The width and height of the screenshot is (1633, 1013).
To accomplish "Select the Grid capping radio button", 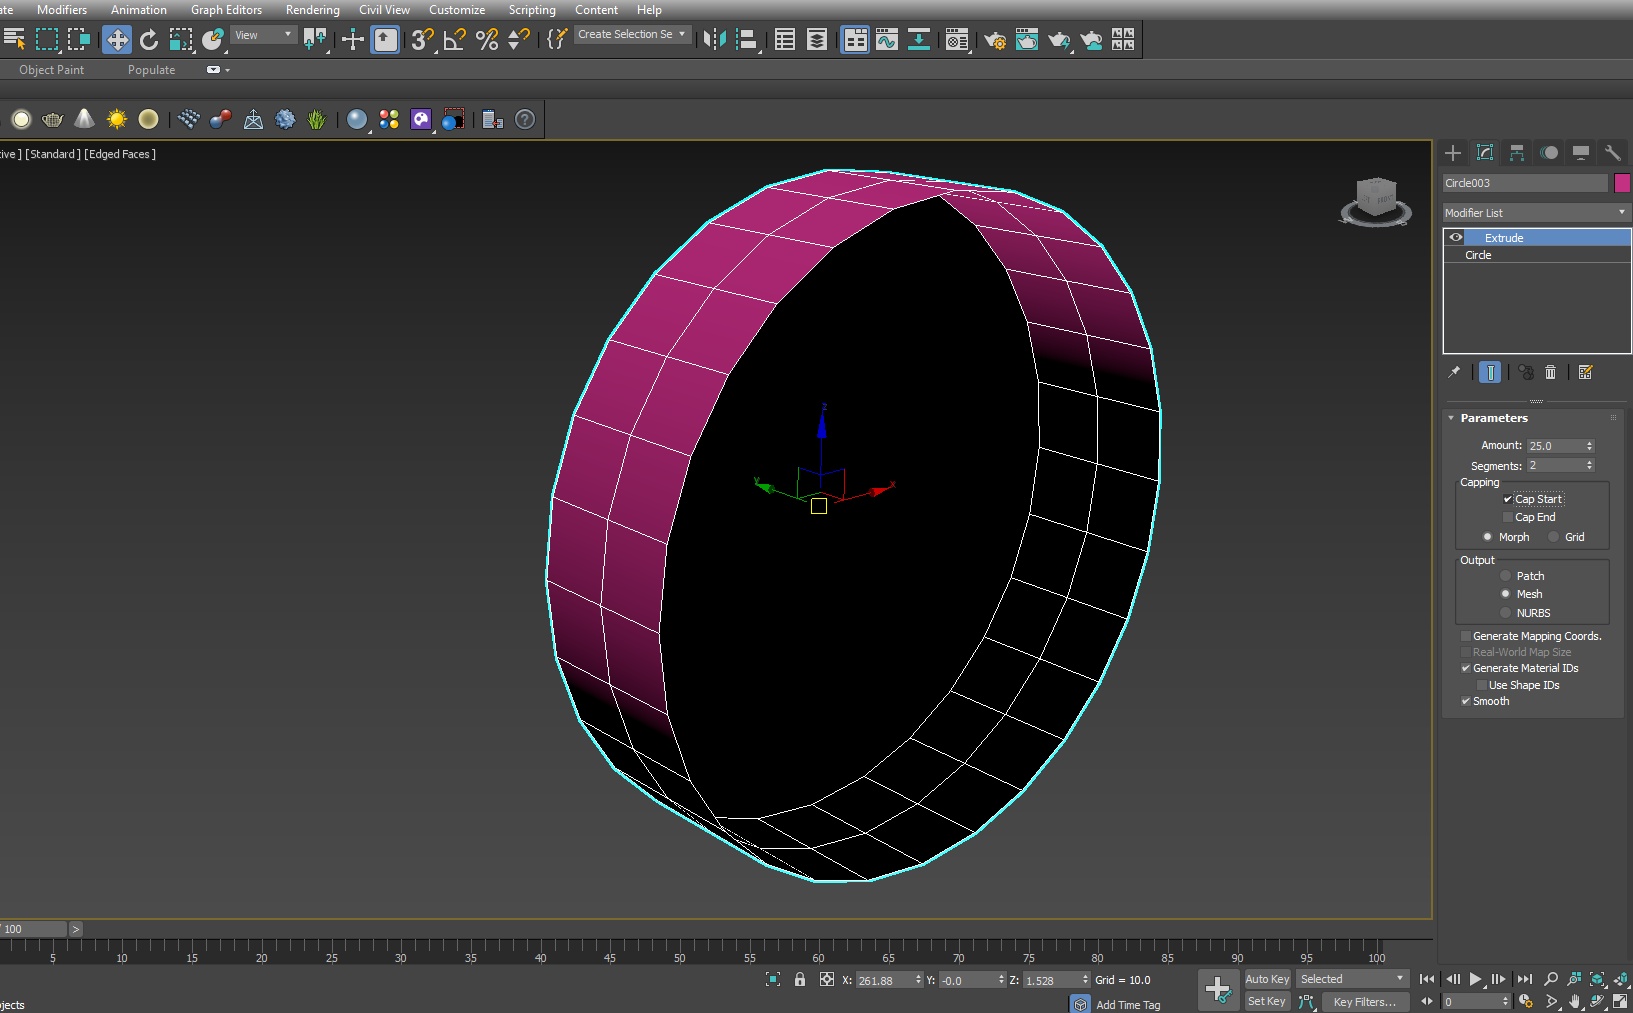I will (1554, 537).
